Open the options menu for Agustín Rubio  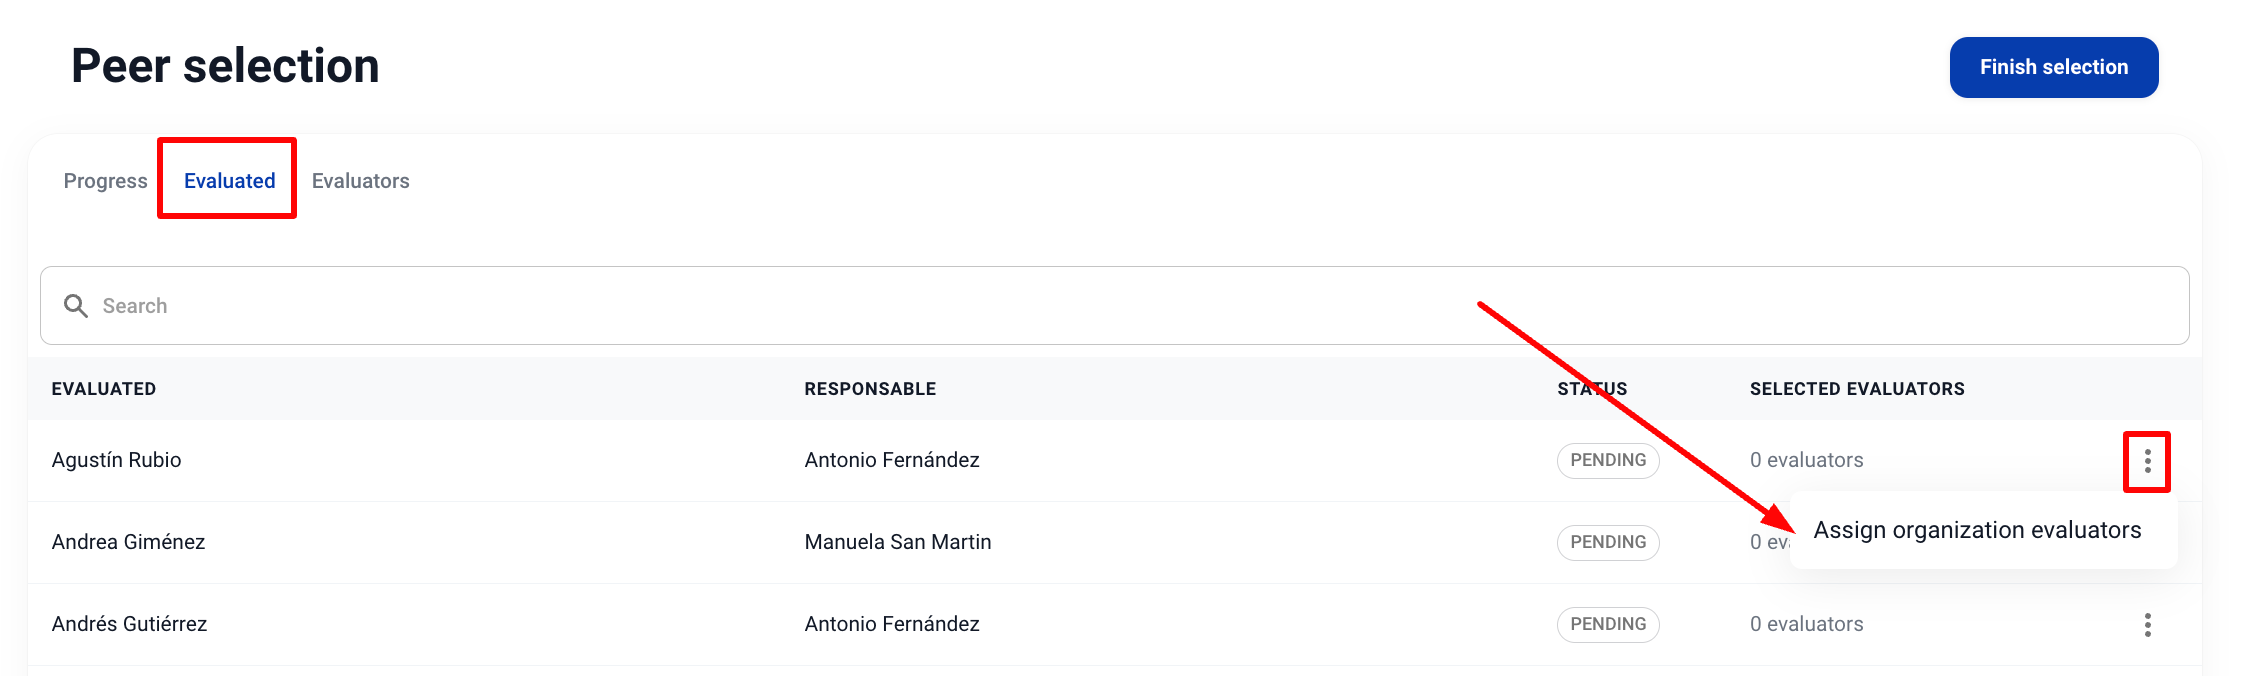coord(2147,461)
